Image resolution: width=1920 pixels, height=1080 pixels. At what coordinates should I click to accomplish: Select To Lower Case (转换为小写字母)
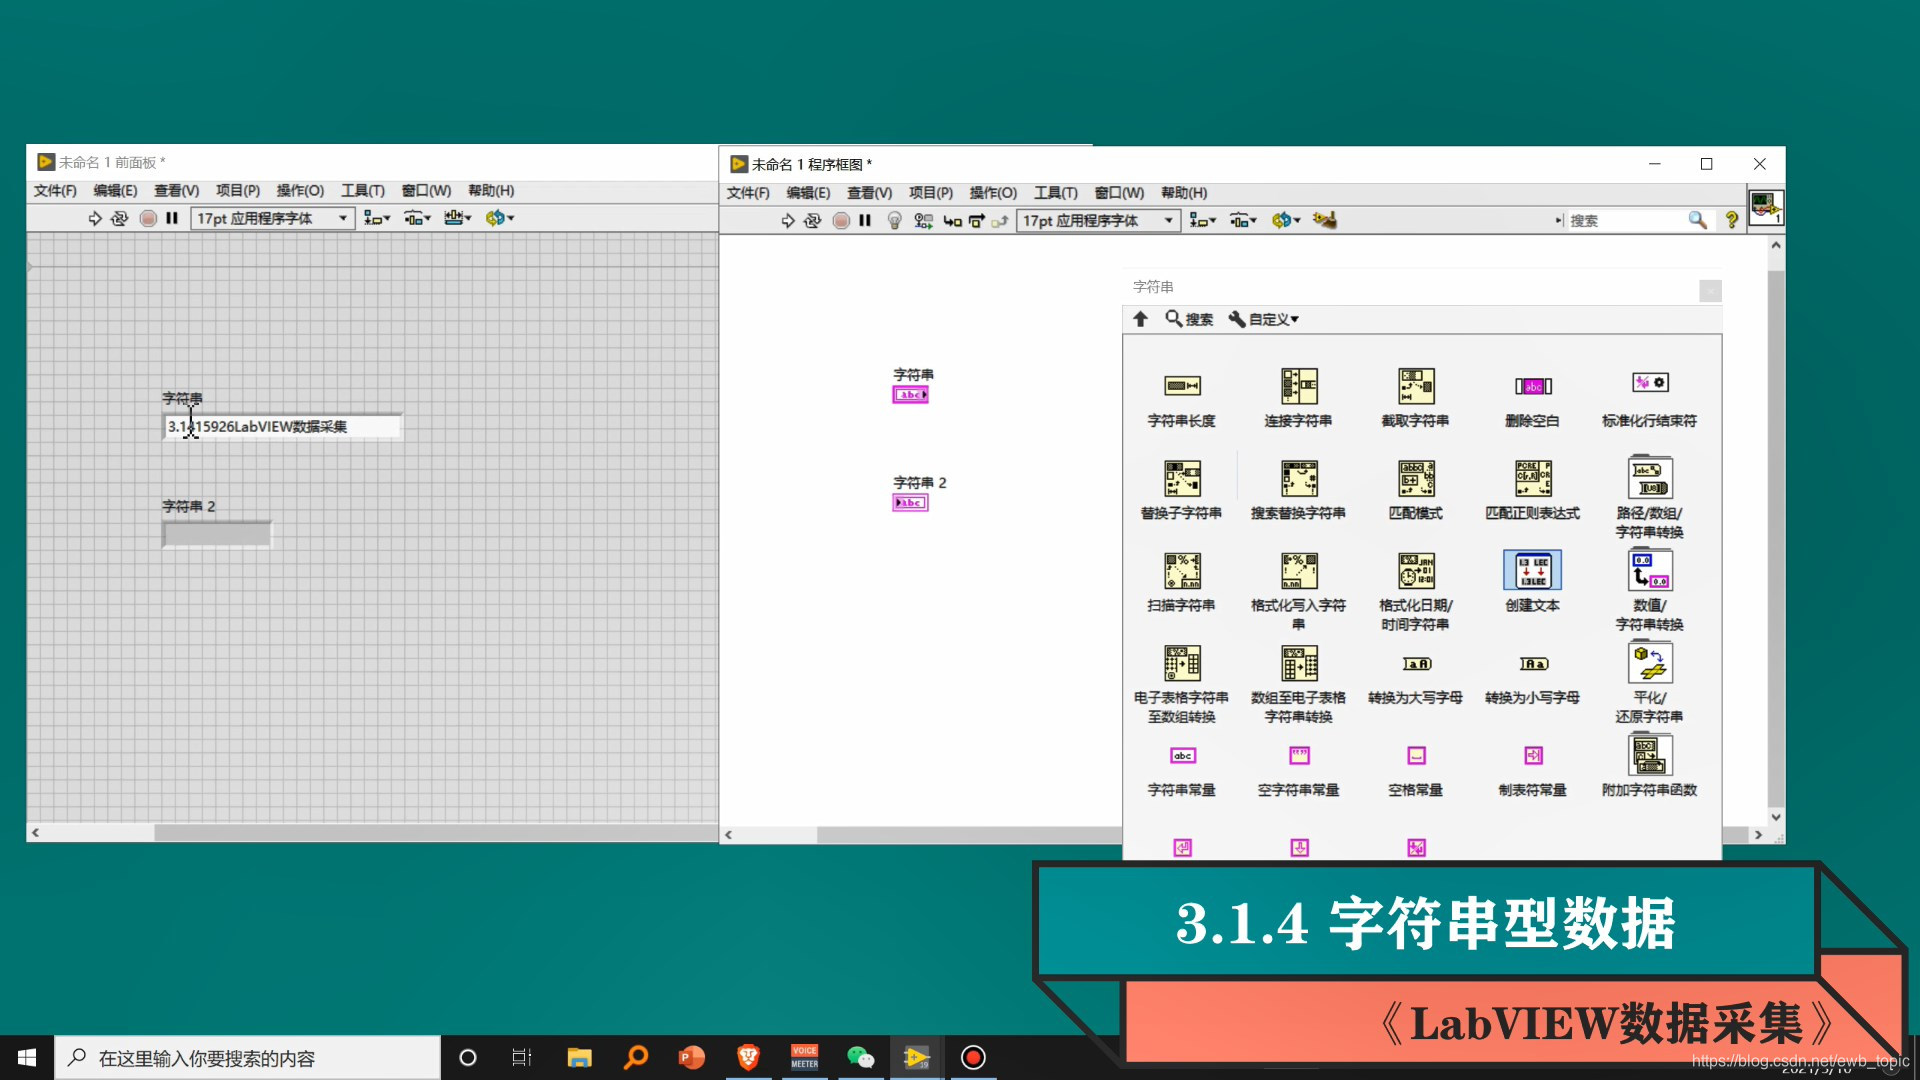[x=1533, y=664]
